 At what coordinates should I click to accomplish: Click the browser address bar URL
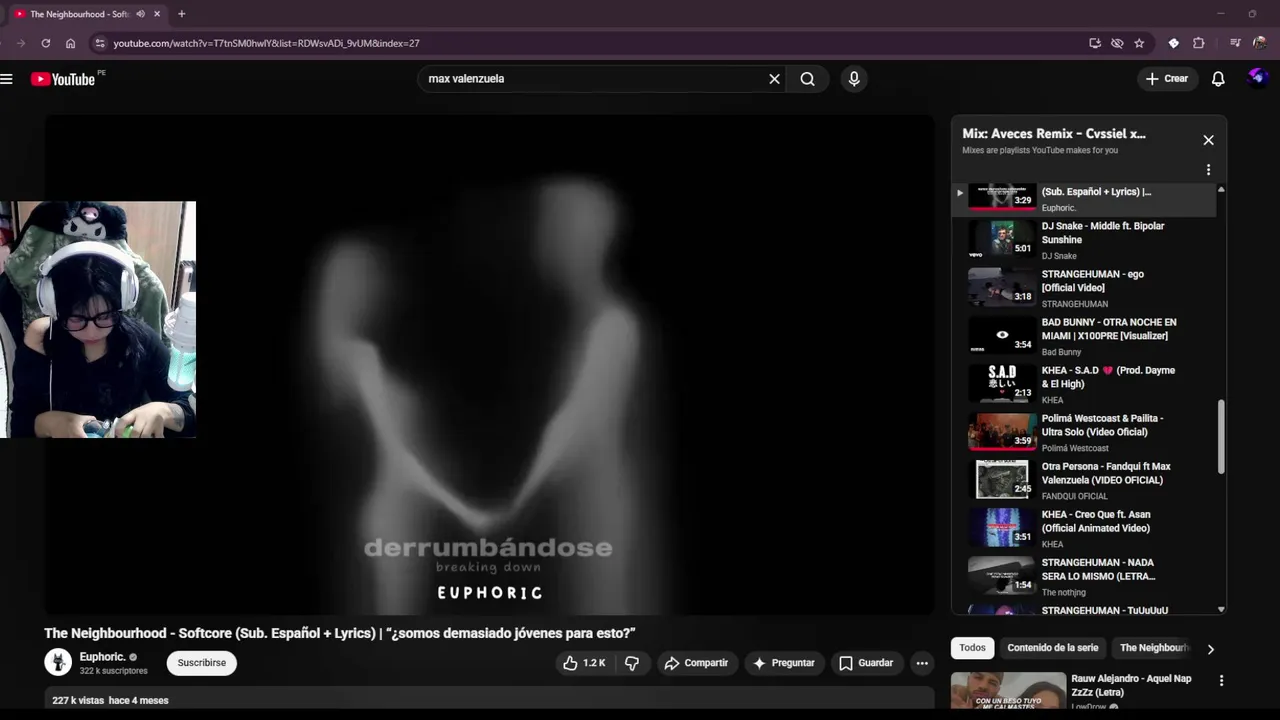click(x=266, y=43)
